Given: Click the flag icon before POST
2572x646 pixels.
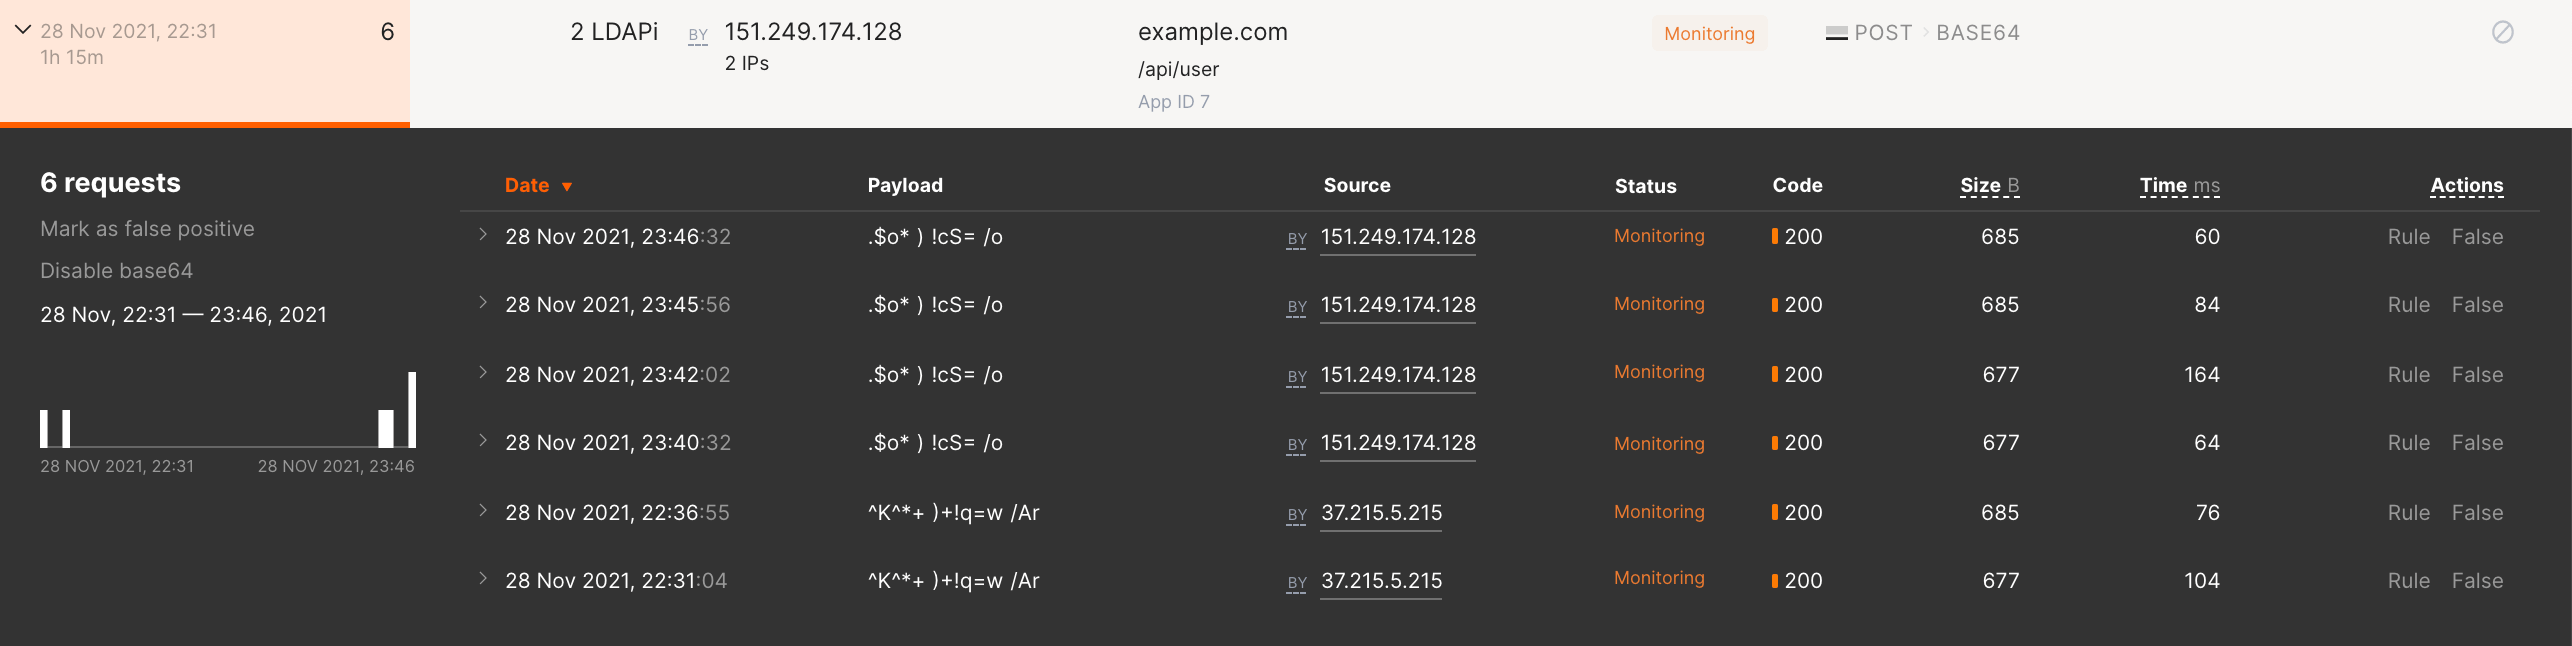Looking at the screenshot, I should 1836,33.
